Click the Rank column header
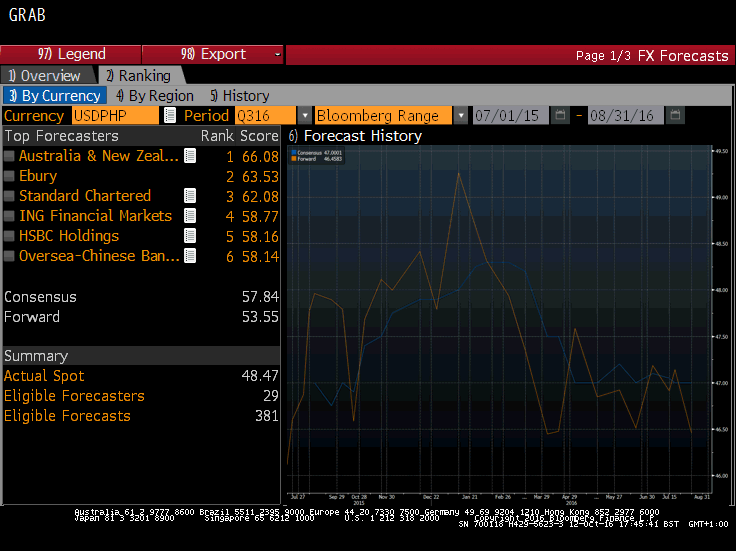The image size is (736, 551). click(217, 136)
